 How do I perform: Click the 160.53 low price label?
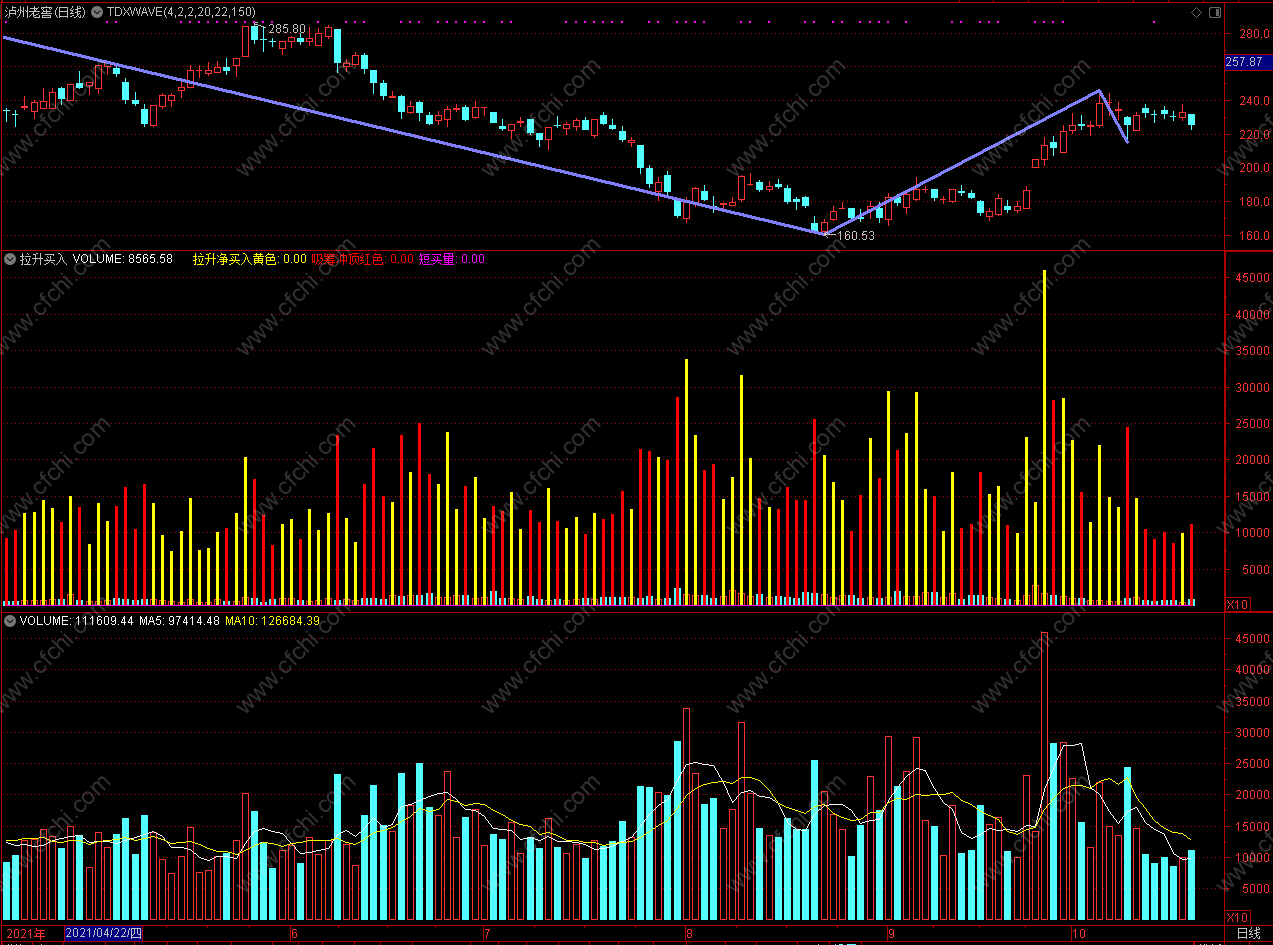click(x=856, y=236)
